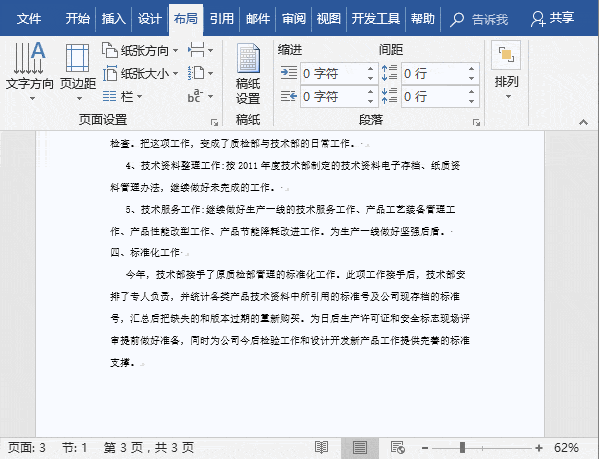The height and width of the screenshot is (459, 599).
Task: Click the 告诉我 search box
Action: 479,19
